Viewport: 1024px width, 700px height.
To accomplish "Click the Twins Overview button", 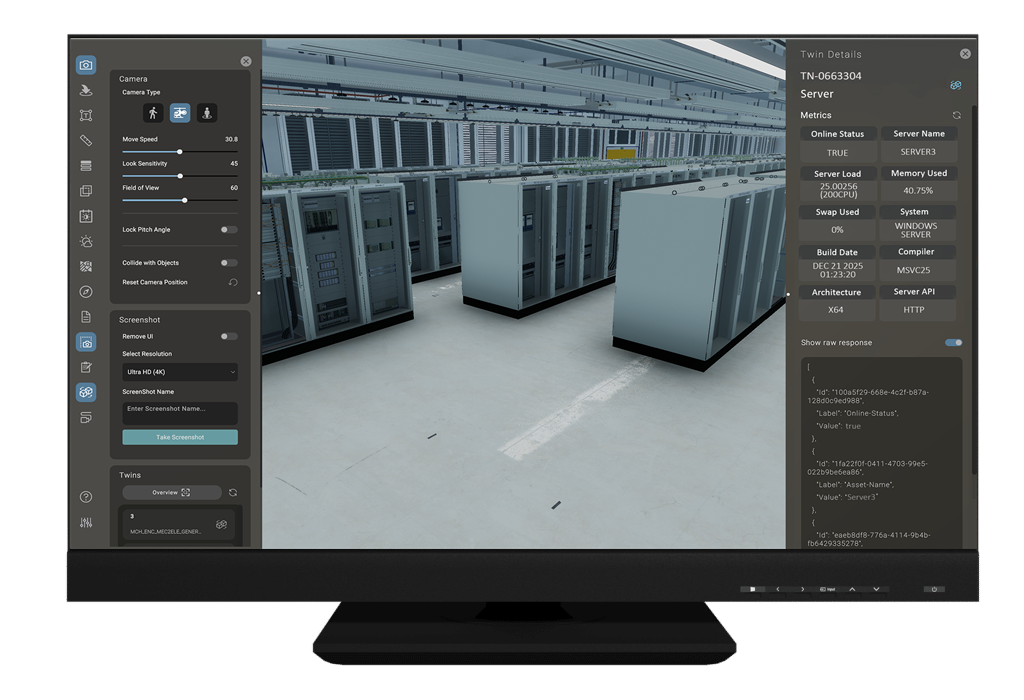I will click(171, 493).
